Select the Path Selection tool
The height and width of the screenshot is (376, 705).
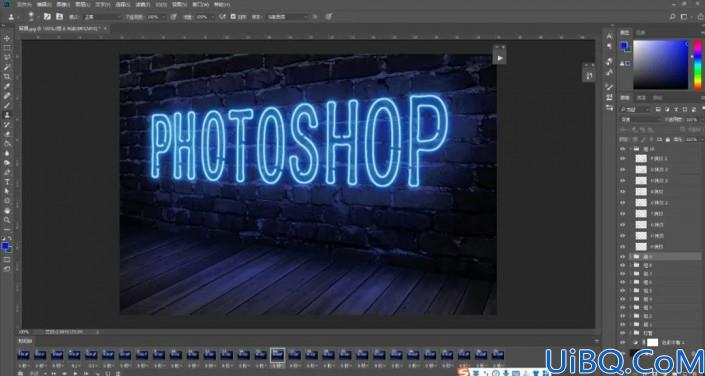[x=7, y=191]
